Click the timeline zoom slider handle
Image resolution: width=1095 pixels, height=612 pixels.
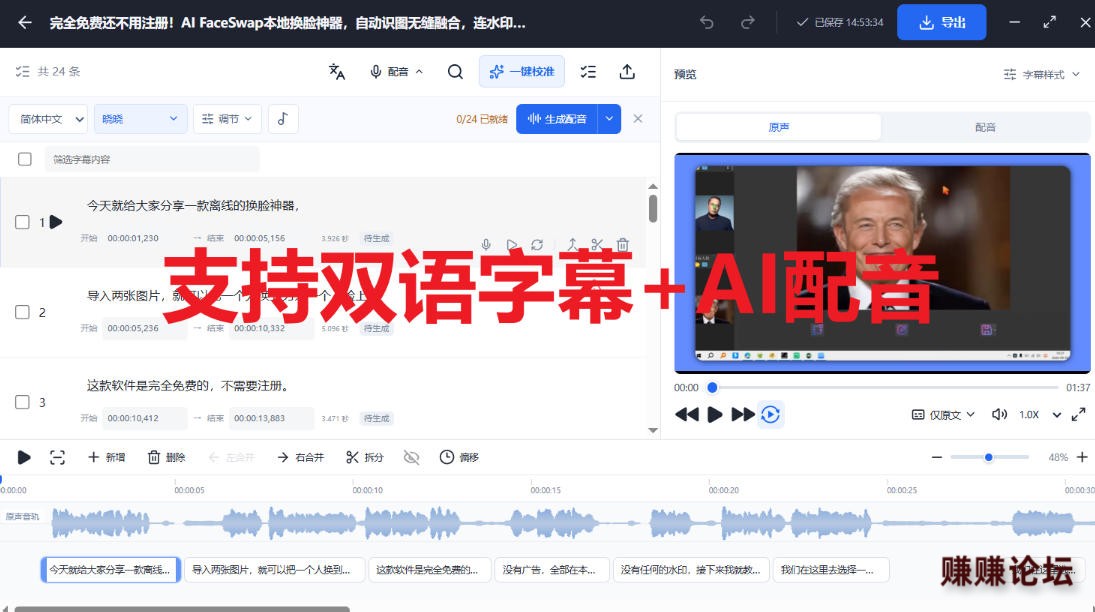pos(988,458)
